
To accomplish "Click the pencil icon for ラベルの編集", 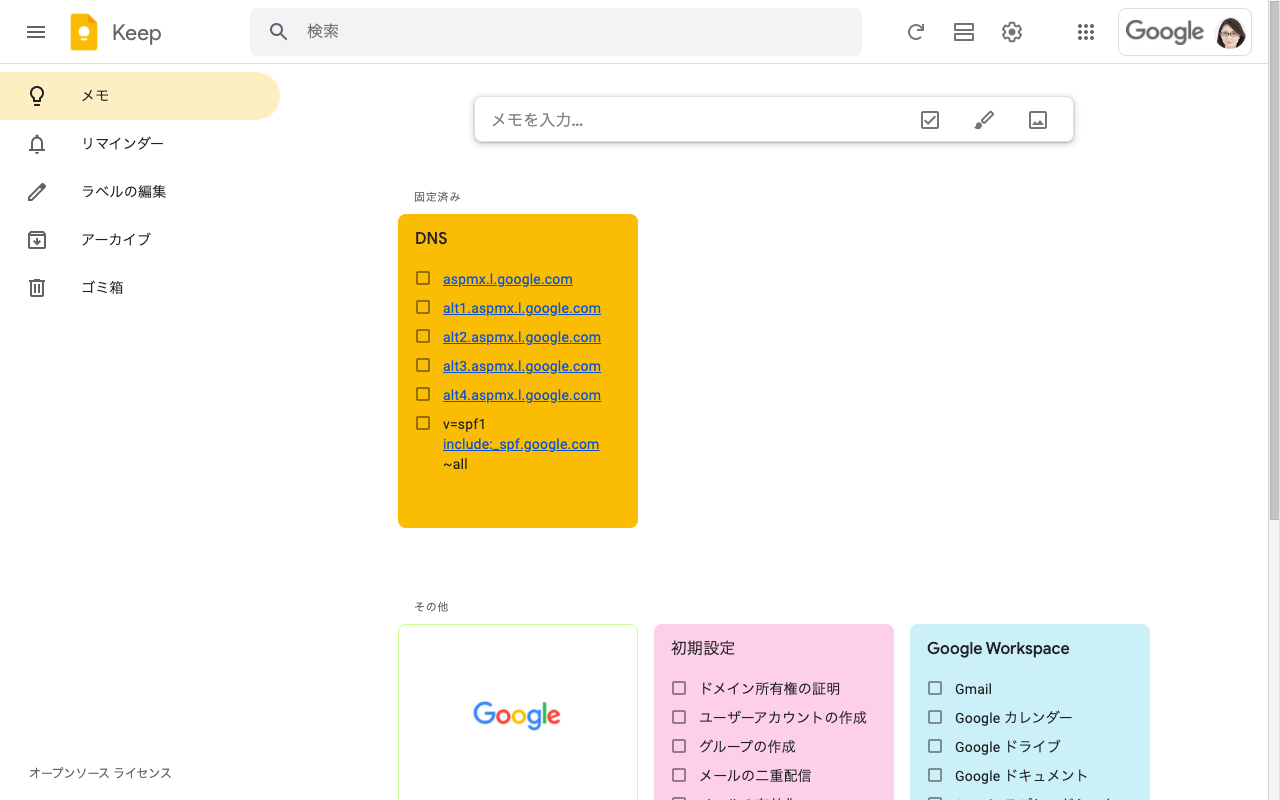I will [37, 192].
